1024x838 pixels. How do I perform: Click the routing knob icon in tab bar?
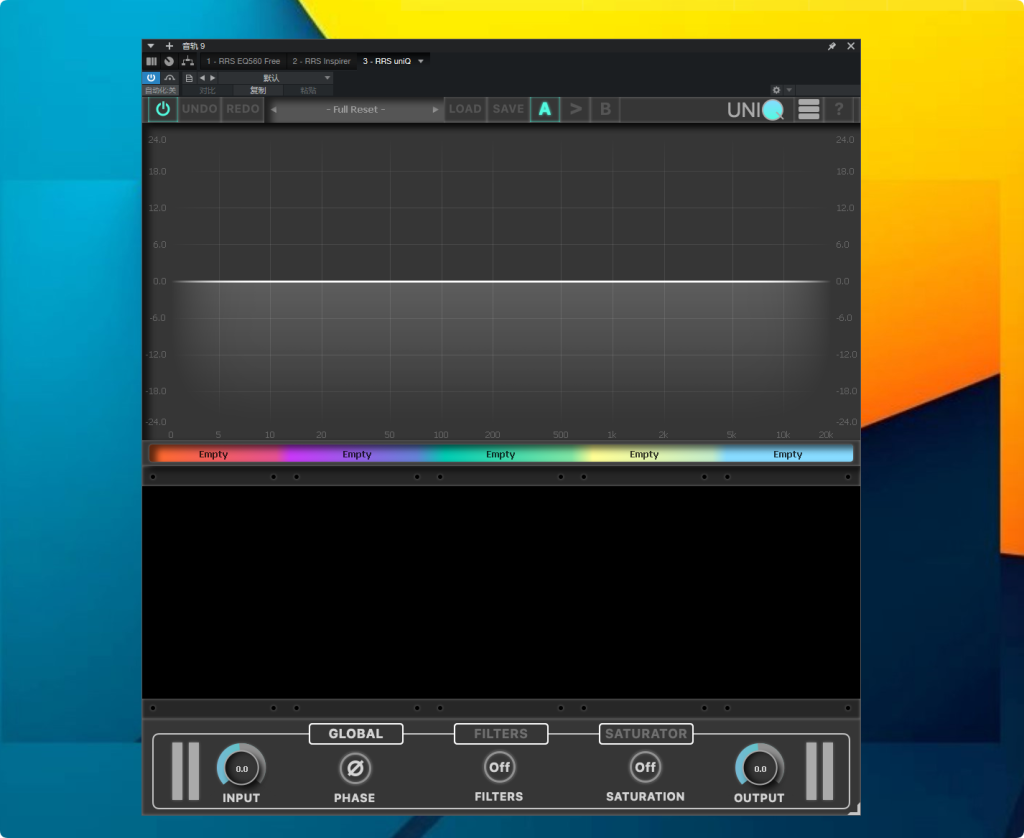pyautogui.click(x=169, y=61)
